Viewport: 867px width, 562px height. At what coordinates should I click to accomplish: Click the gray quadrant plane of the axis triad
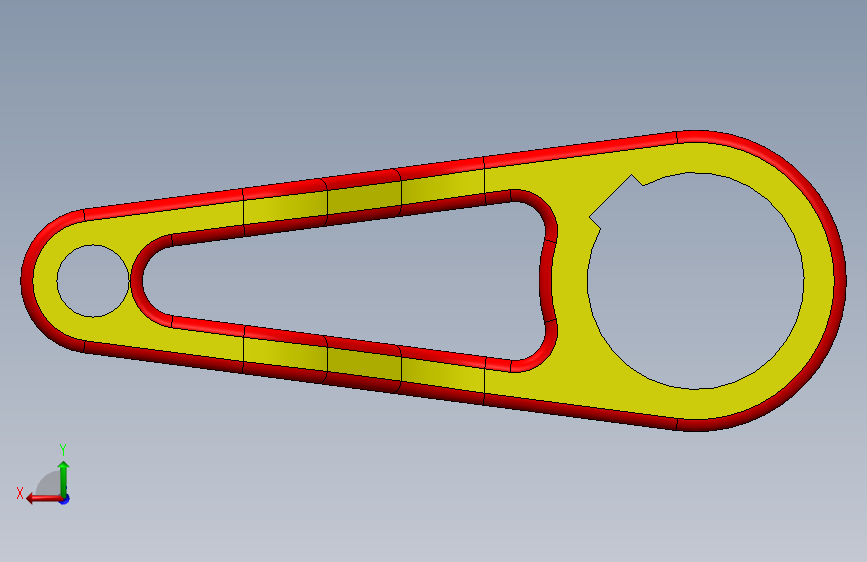point(49,484)
